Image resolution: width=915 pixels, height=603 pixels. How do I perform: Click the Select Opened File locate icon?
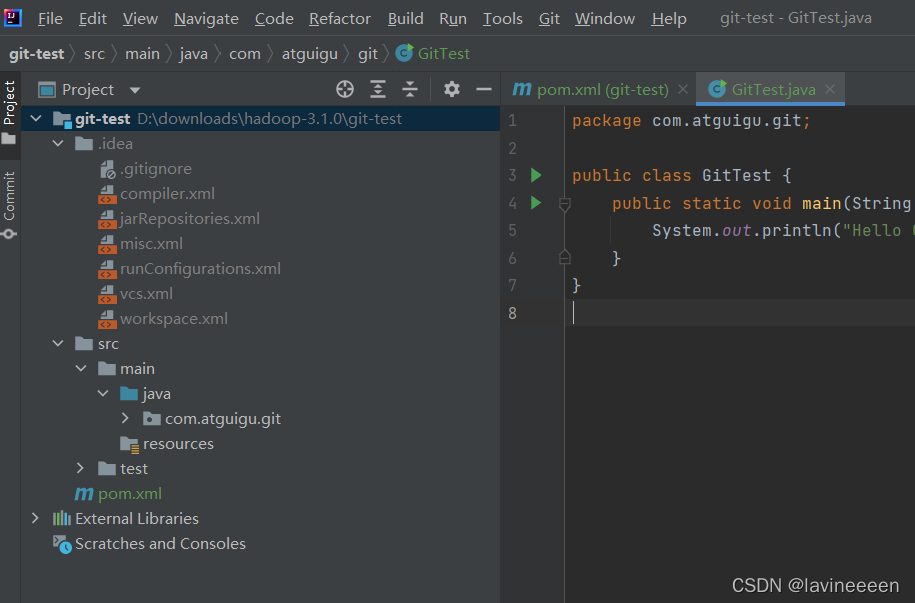tap(345, 89)
